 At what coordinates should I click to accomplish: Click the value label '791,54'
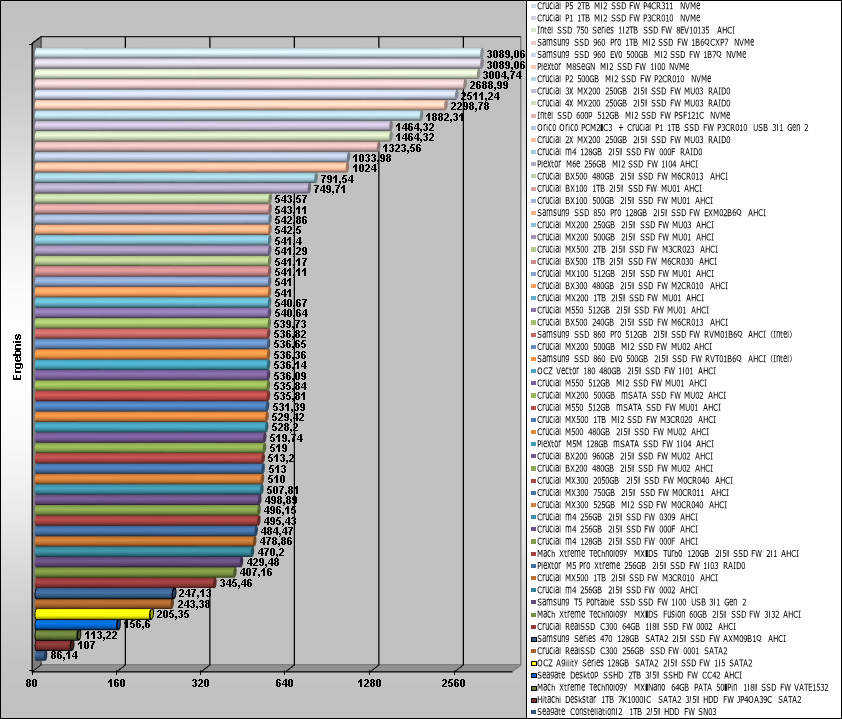tap(337, 179)
